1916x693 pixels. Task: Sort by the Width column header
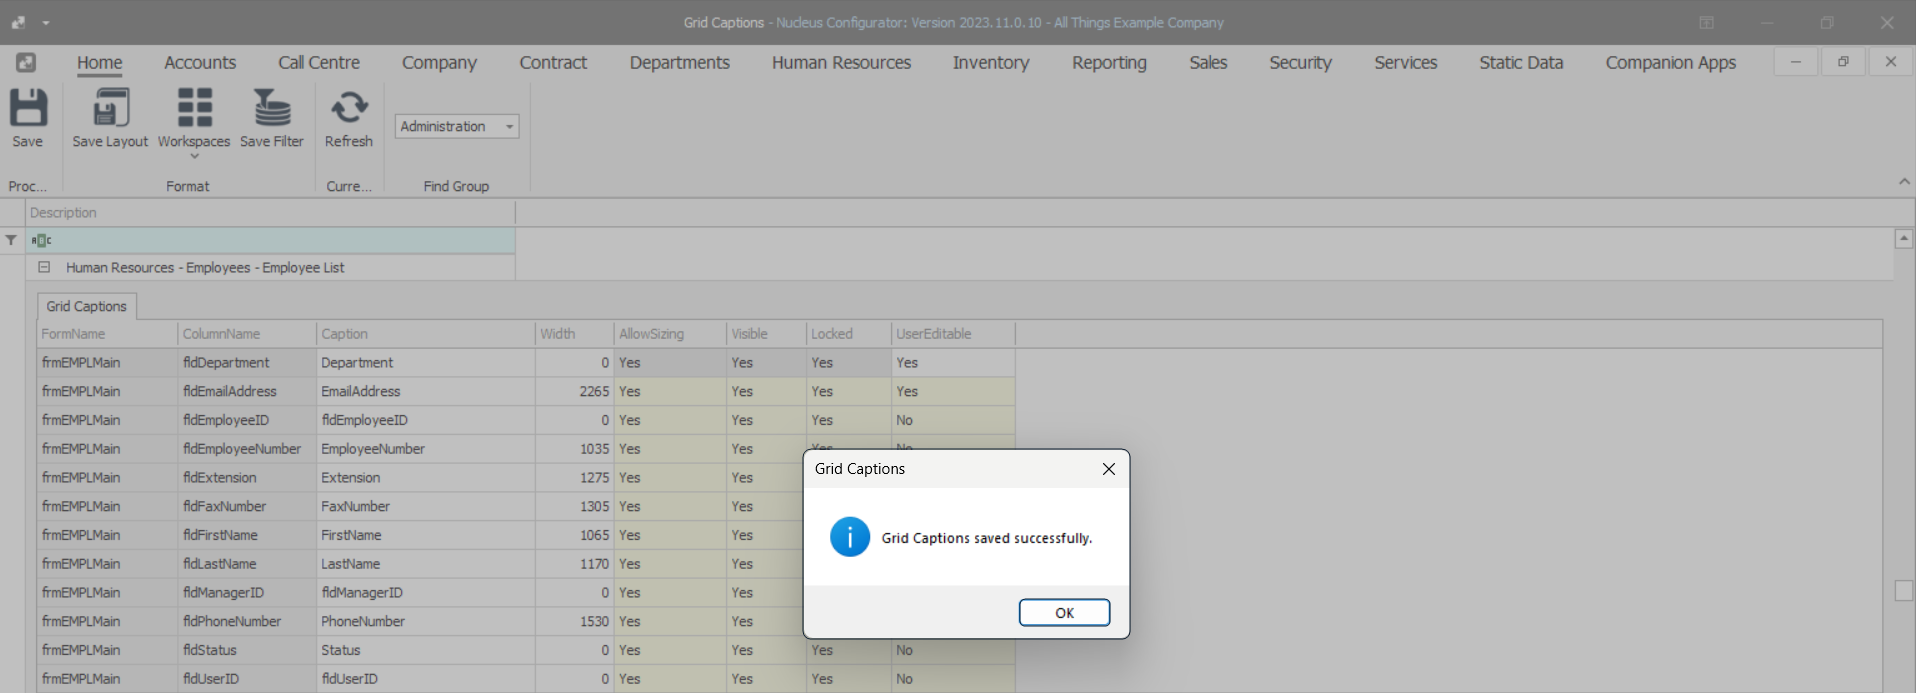[x=575, y=334]
